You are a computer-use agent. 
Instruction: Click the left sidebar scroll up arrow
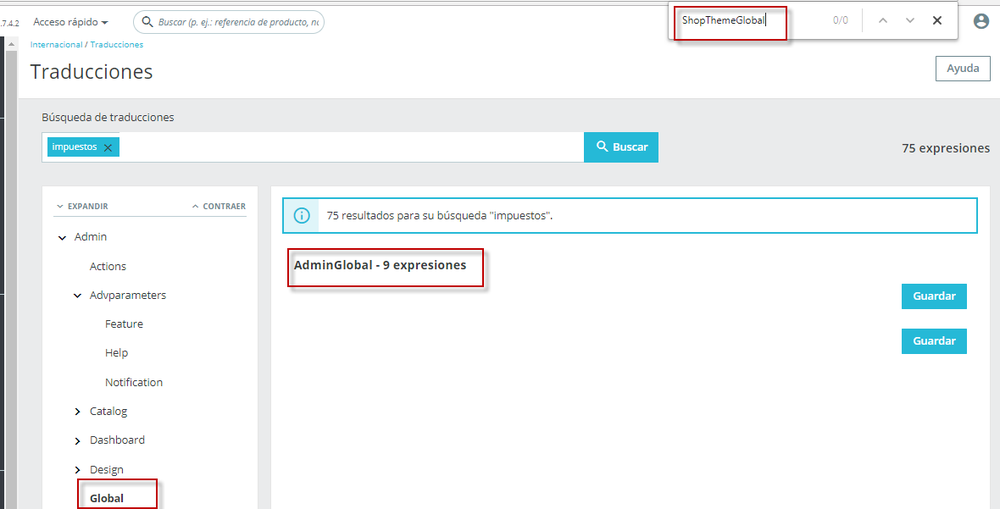tap(11, 44)
